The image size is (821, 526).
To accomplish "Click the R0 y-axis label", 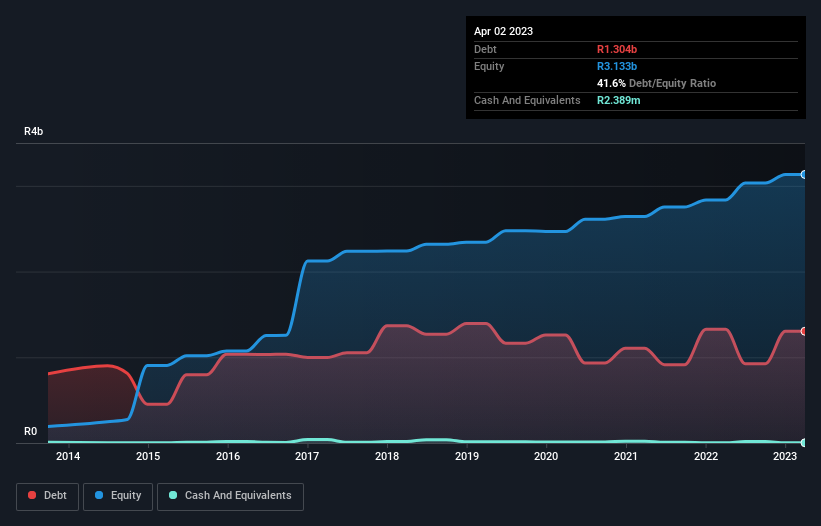I will point(30,431).
